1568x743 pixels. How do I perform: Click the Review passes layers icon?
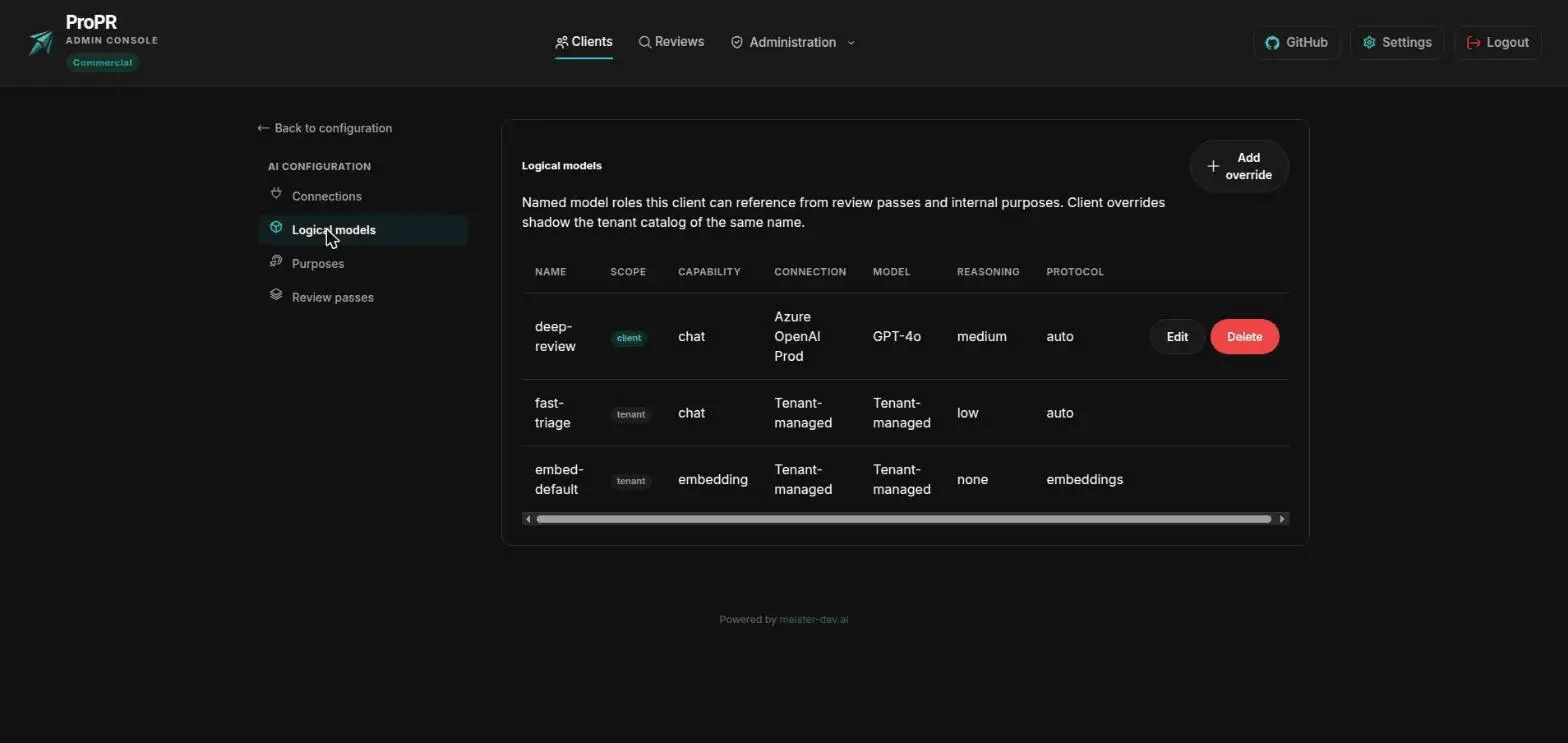pyautogui.click(x=276, y=295)
